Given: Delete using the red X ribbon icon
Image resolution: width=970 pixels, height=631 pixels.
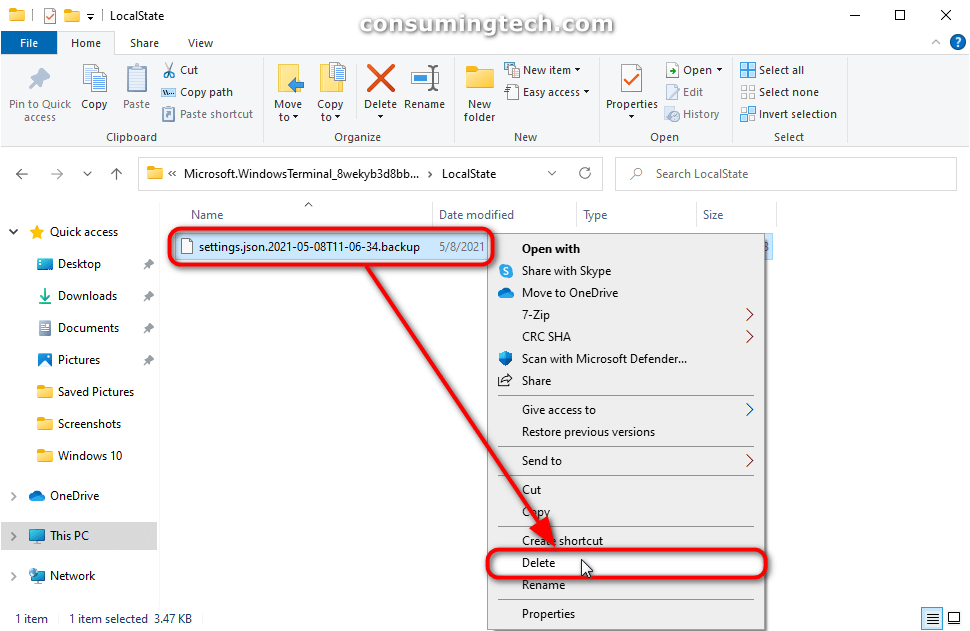Looking at the screenshot, I should pyautogui.click(x=380, y=90).
